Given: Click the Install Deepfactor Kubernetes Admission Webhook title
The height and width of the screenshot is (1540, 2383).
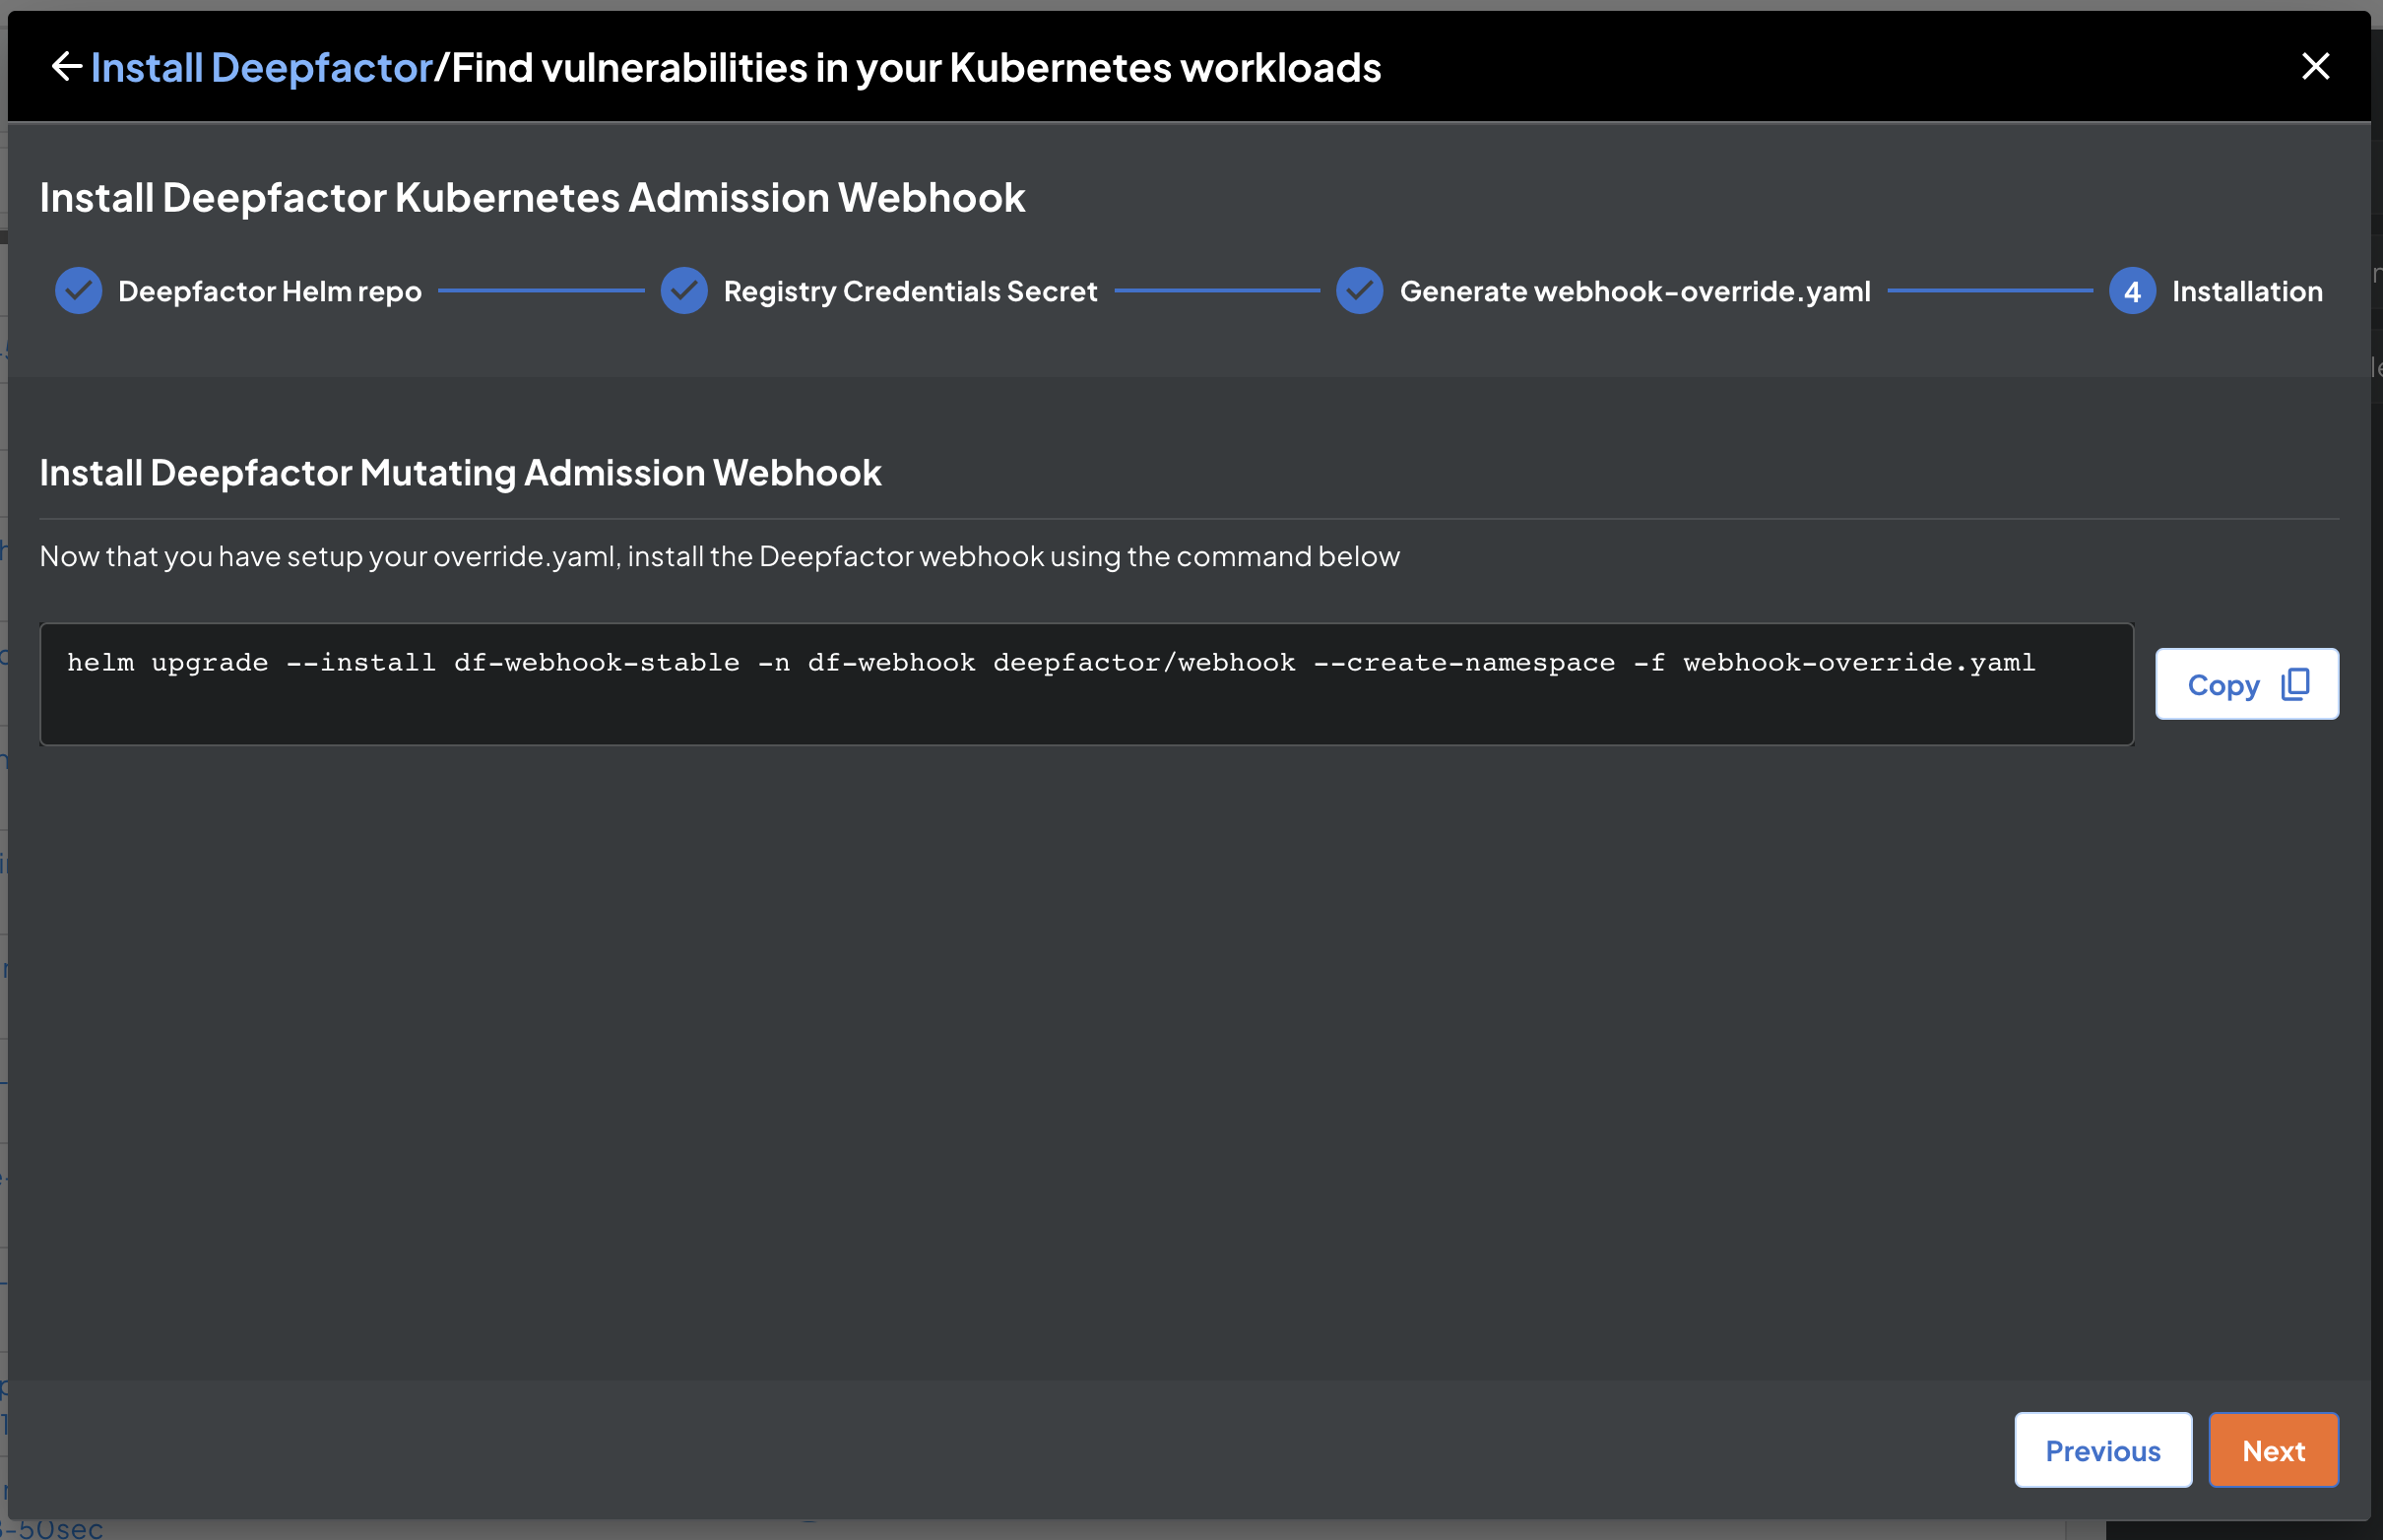Looking at the screenshot, I should pyautogui.click(x=532, y=197).
